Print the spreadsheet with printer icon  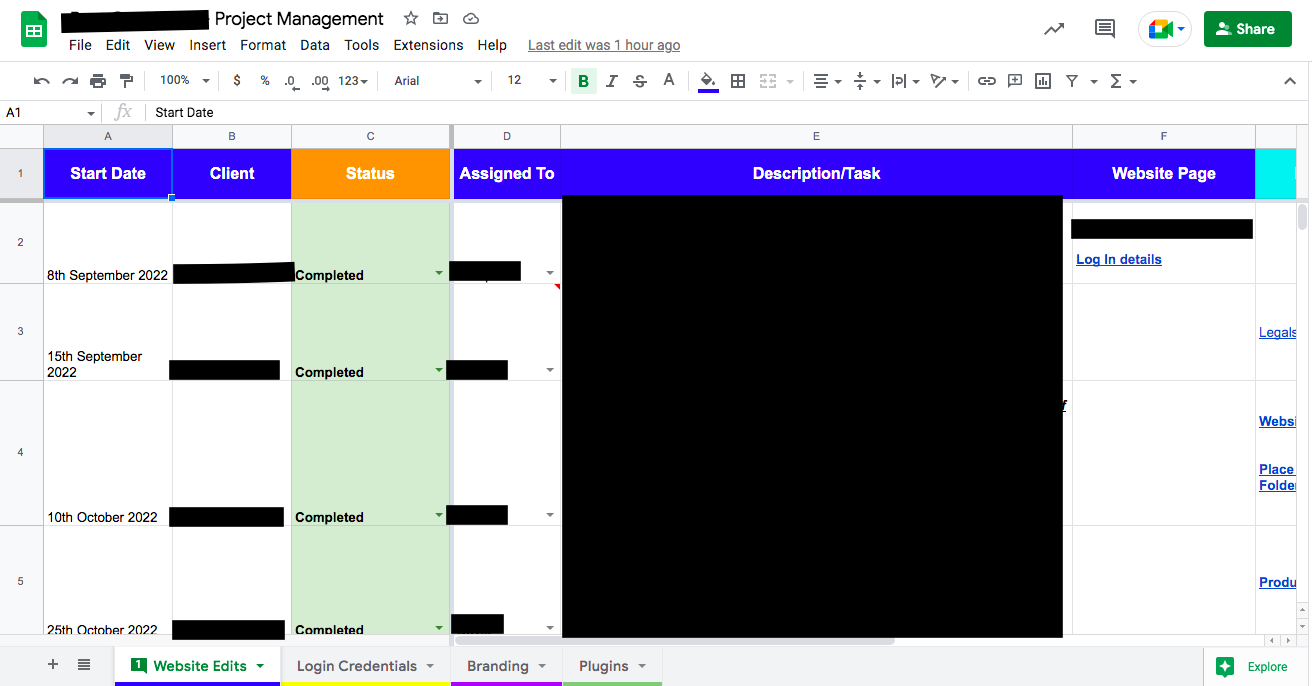(98, 81)
